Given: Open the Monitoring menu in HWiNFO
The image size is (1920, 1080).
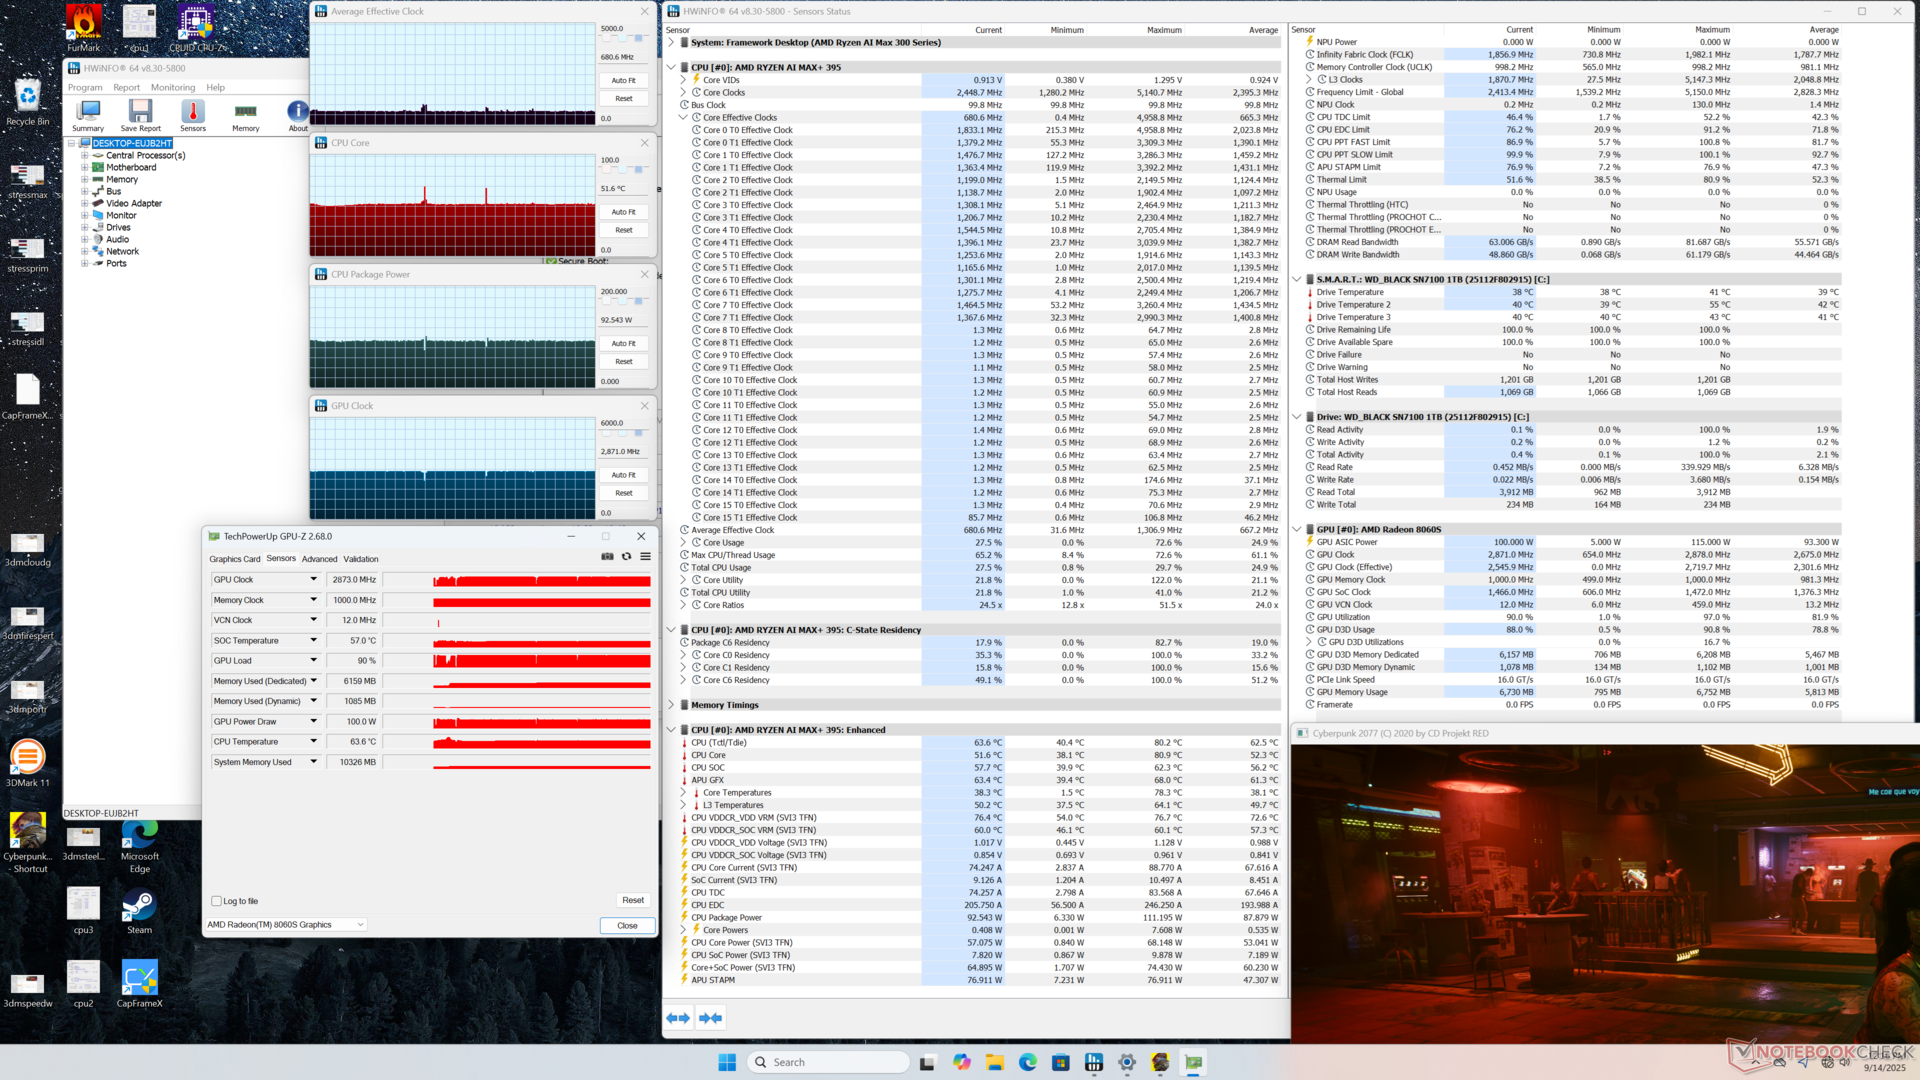Looking at the screenshot, I should (173, 88).
